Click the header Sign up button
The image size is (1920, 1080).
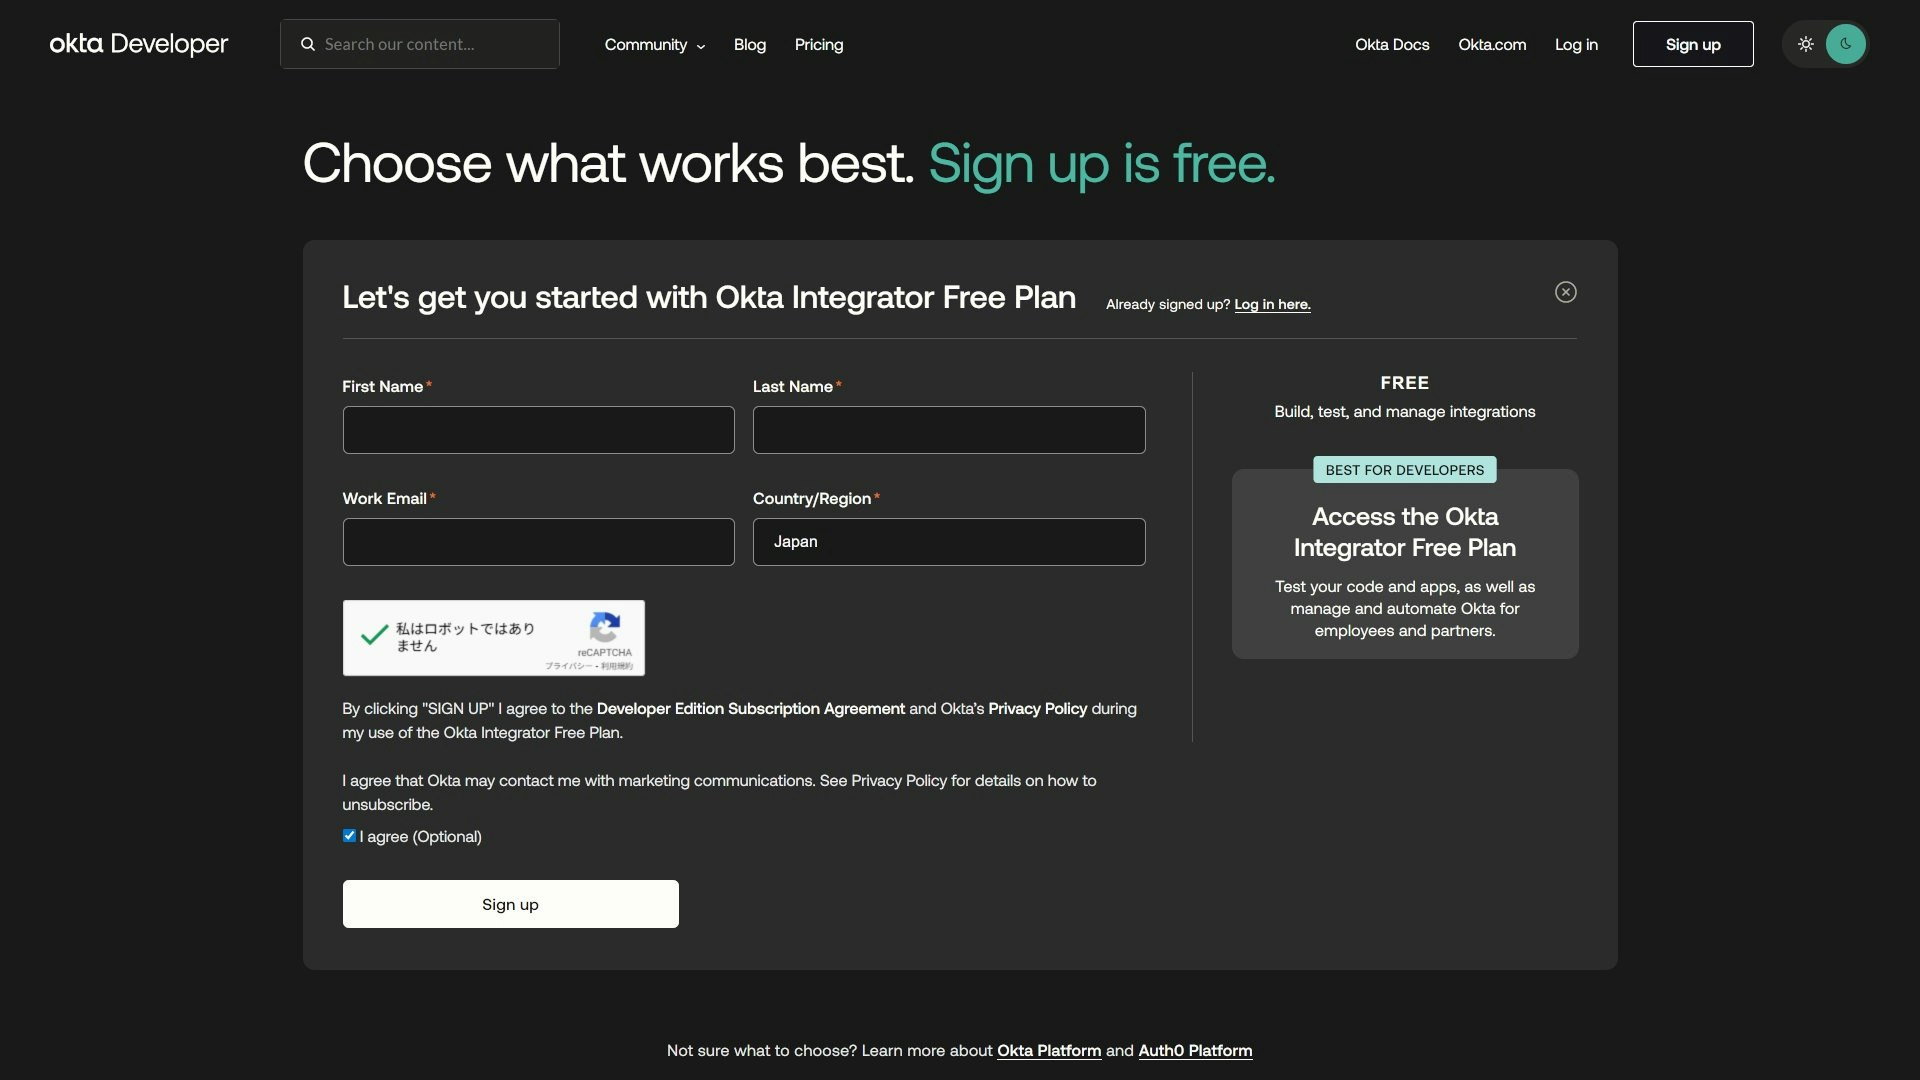pos(1692,44)
